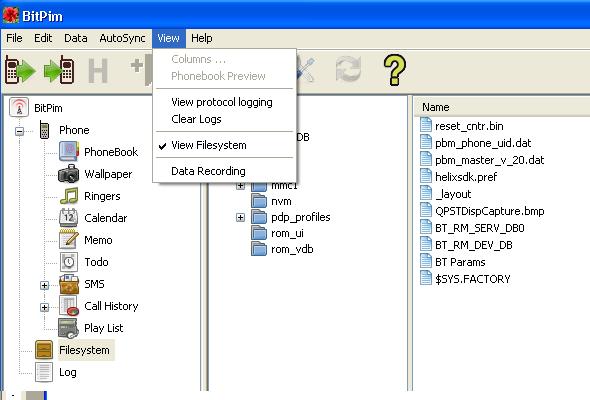Select file pbm_master_v_20.dat
Screen dimensions: 590x400
[x=490, y=160]
